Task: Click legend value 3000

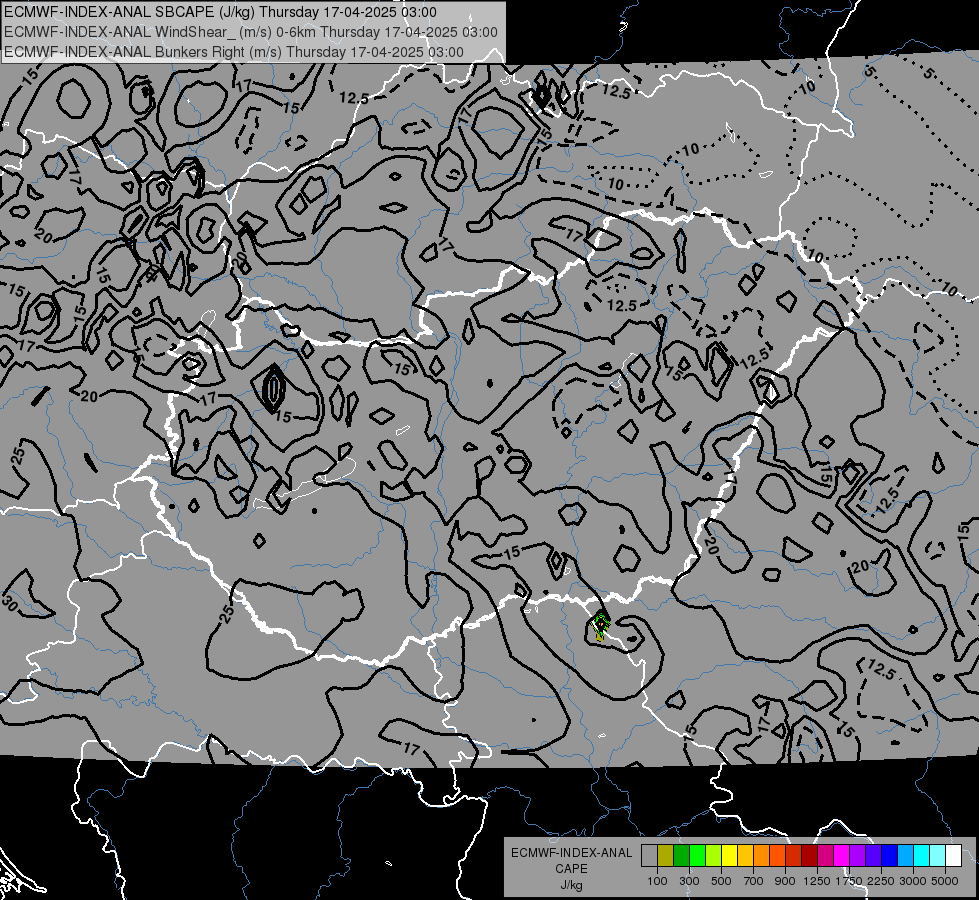Action: [x=913, y=881]
